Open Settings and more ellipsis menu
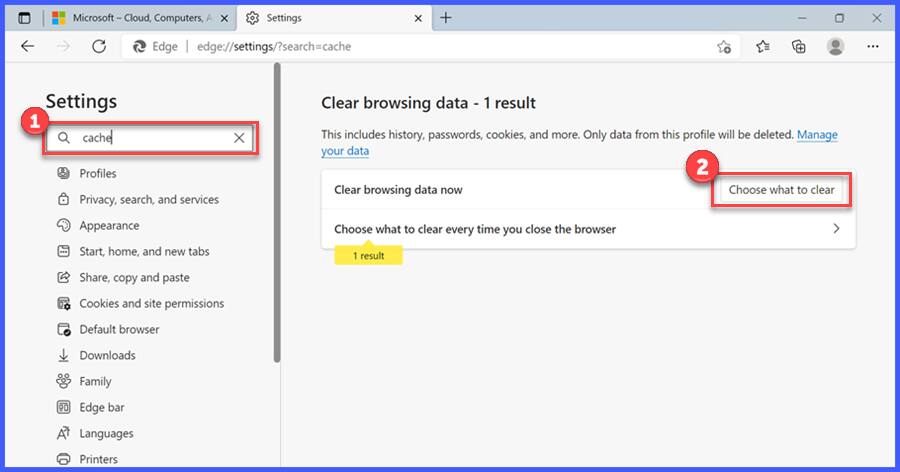The width and height of the screenshot is (900, 472). click(873, 47)
